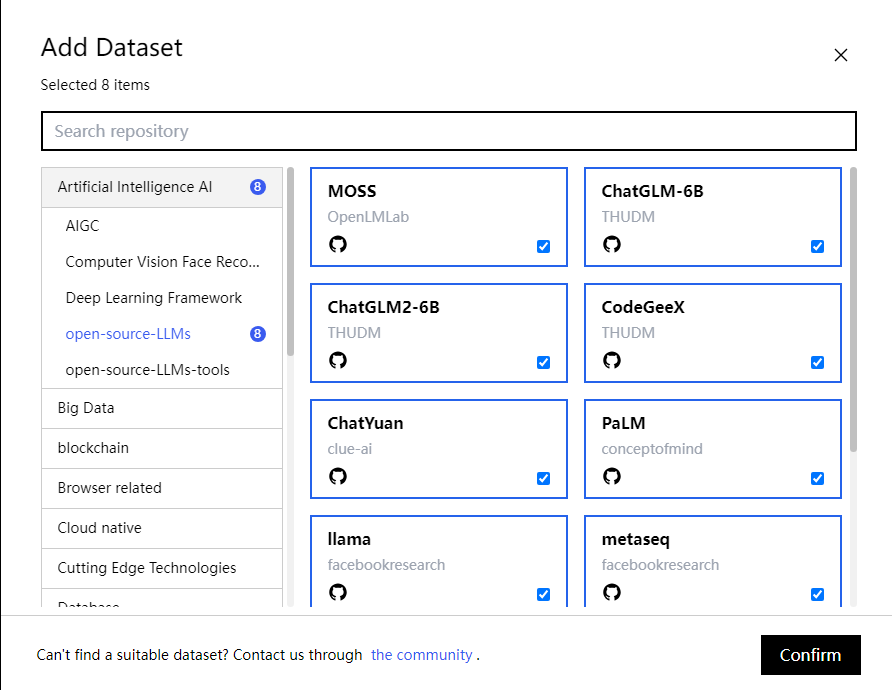The width and height of the screenshot is (892, 690).
Task: Click the ChatGLM2-6B card title
Action: click(383, 307)
